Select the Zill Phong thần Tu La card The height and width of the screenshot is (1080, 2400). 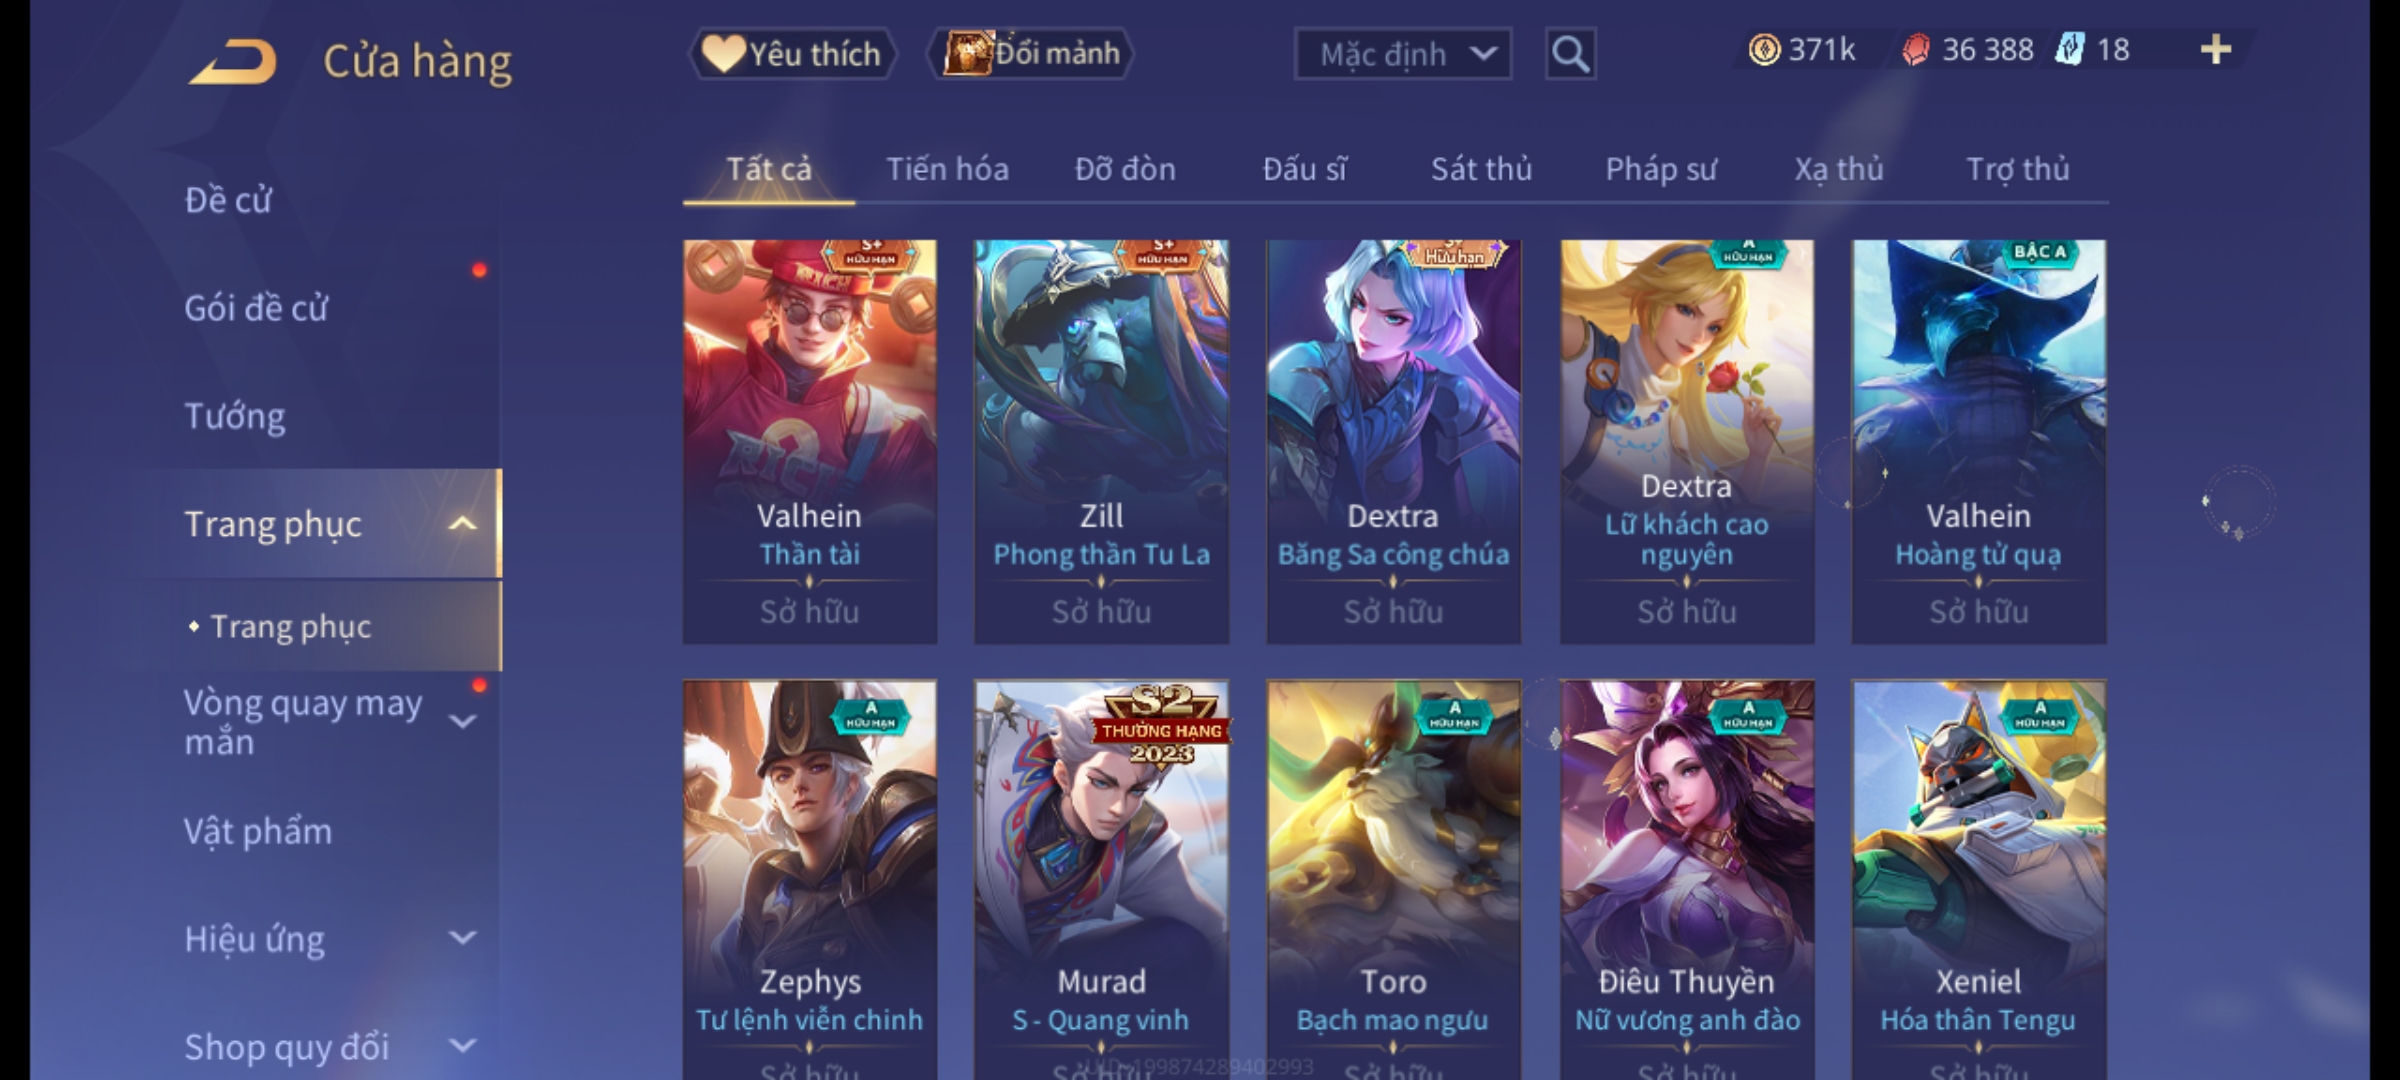tap(1102, 441)
